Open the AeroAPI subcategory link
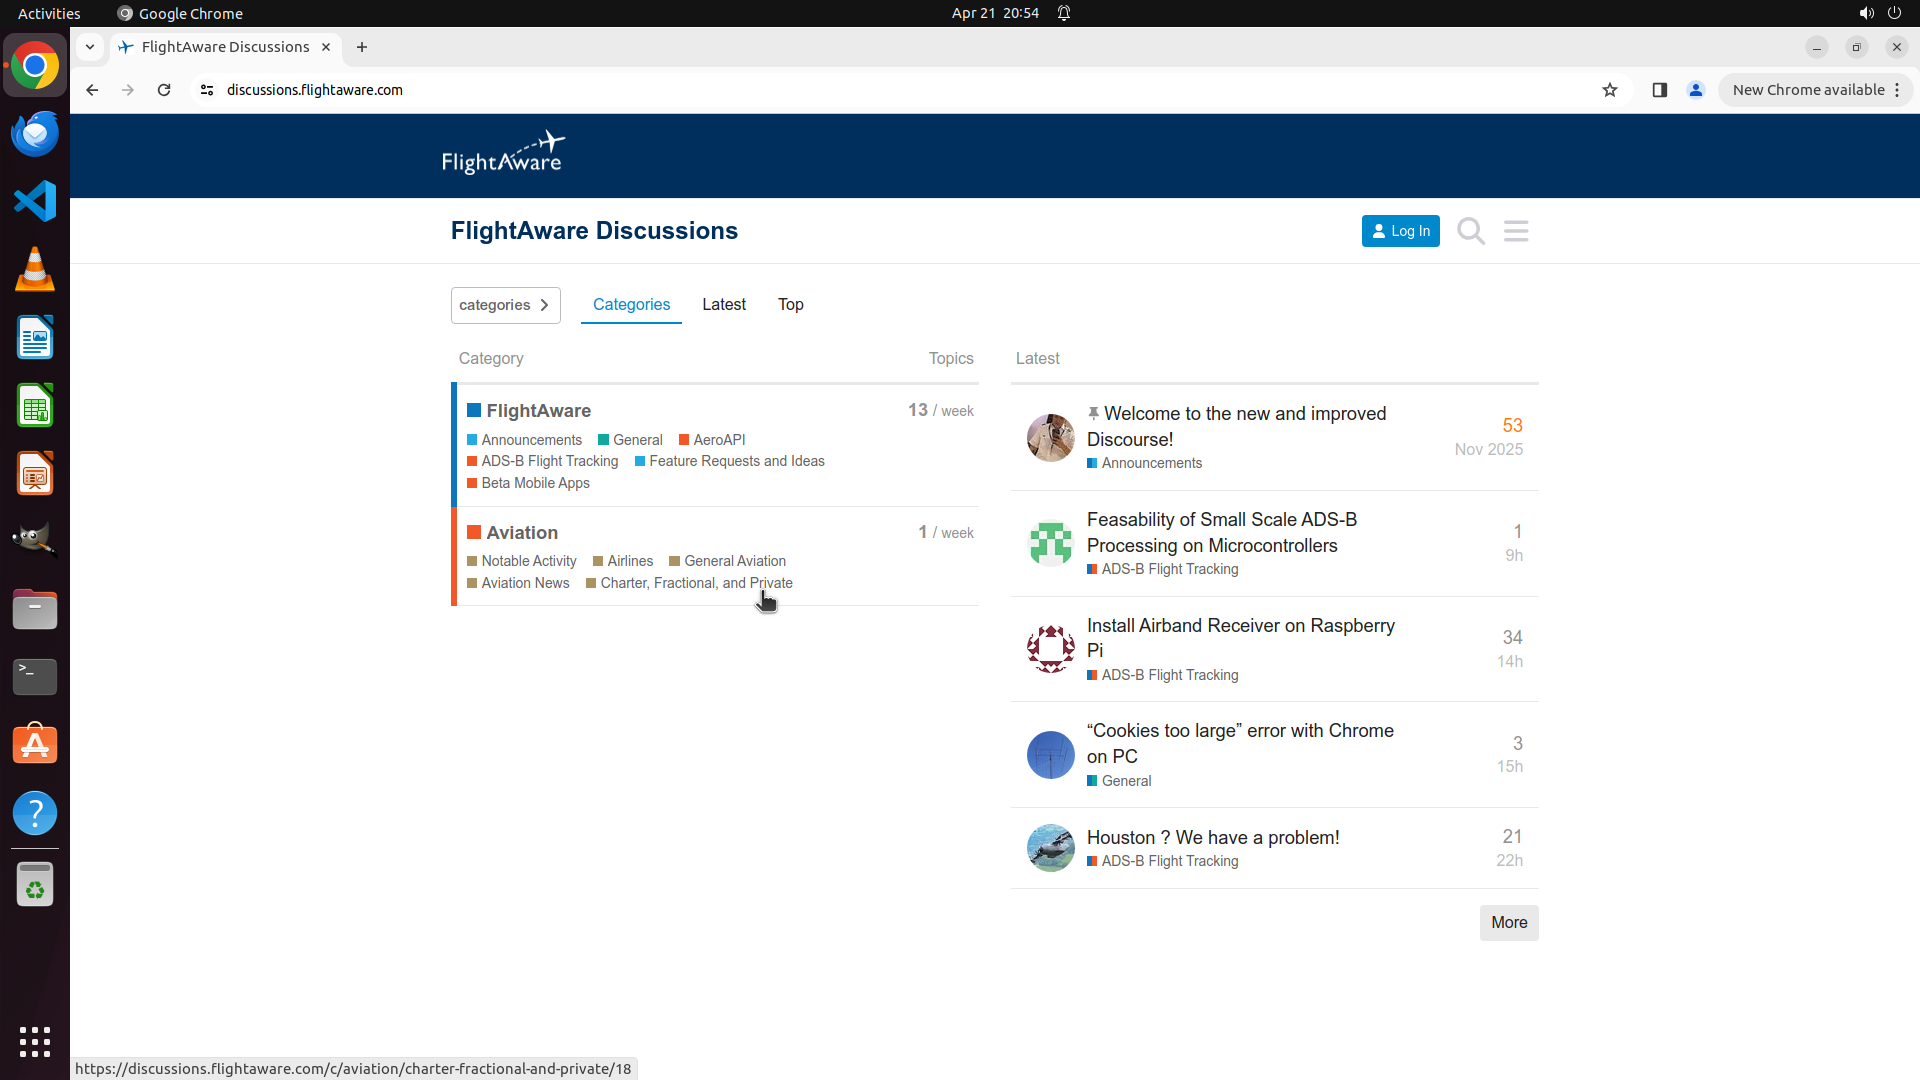 click(718, 440)
